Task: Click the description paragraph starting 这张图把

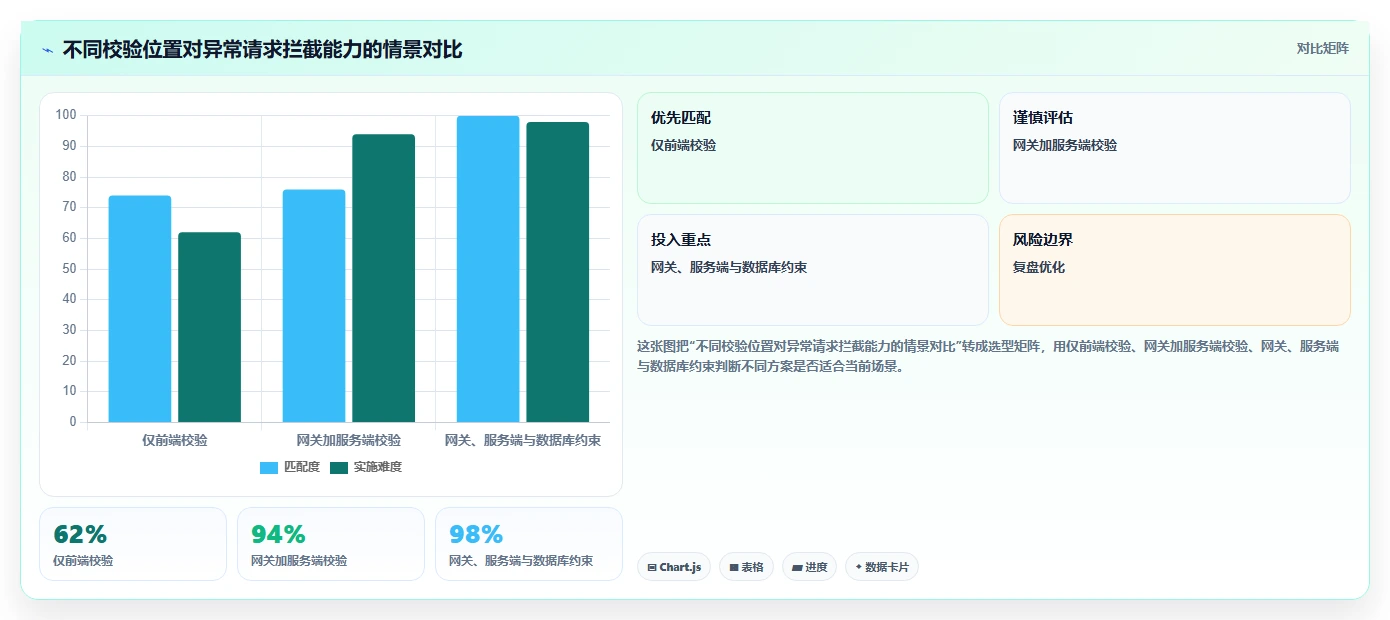Action: click(x=988, y=356)
